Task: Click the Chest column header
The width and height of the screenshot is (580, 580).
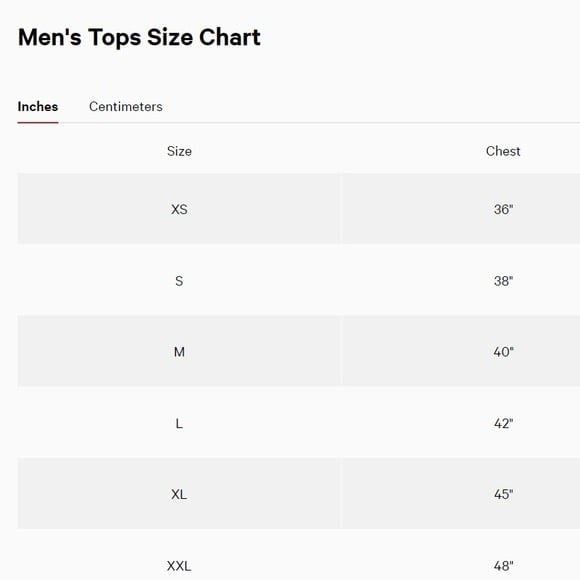Action: coord(503,151)
